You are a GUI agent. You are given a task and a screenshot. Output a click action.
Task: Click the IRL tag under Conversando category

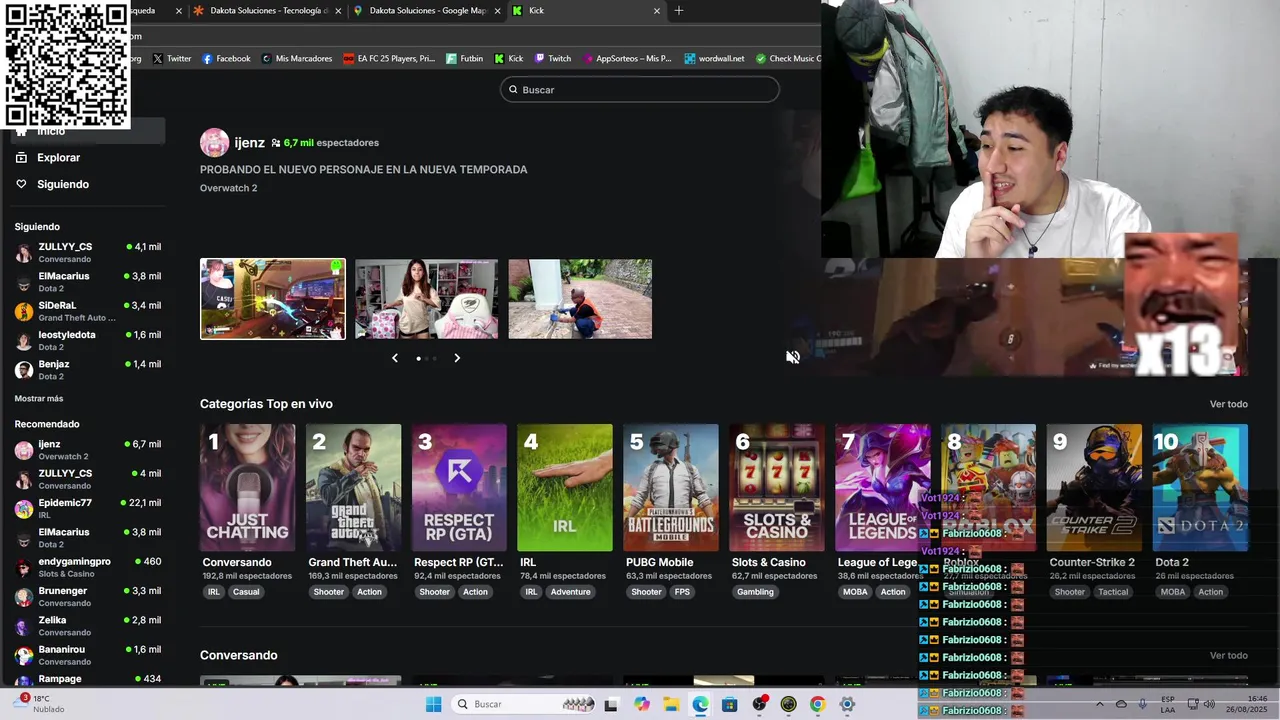pyautogui.click(x=213, y=592)
